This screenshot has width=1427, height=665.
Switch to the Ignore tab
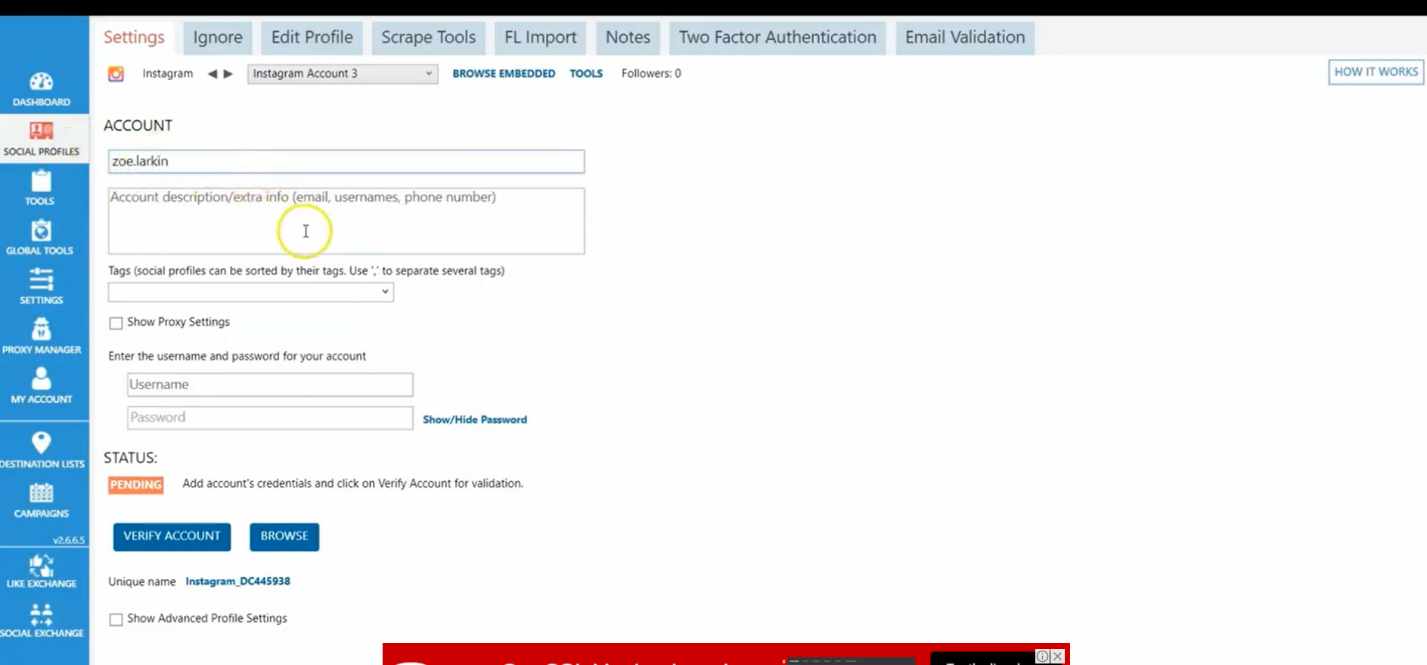(218, 37)
